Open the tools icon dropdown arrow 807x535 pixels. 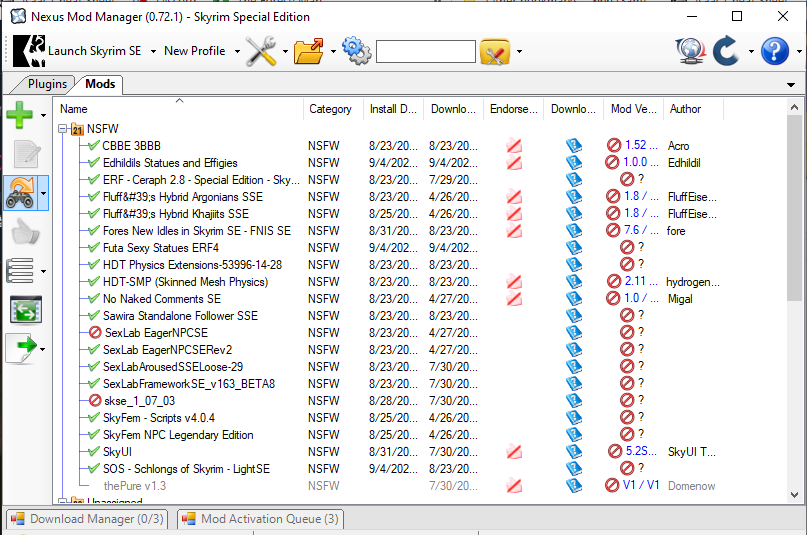285,51
